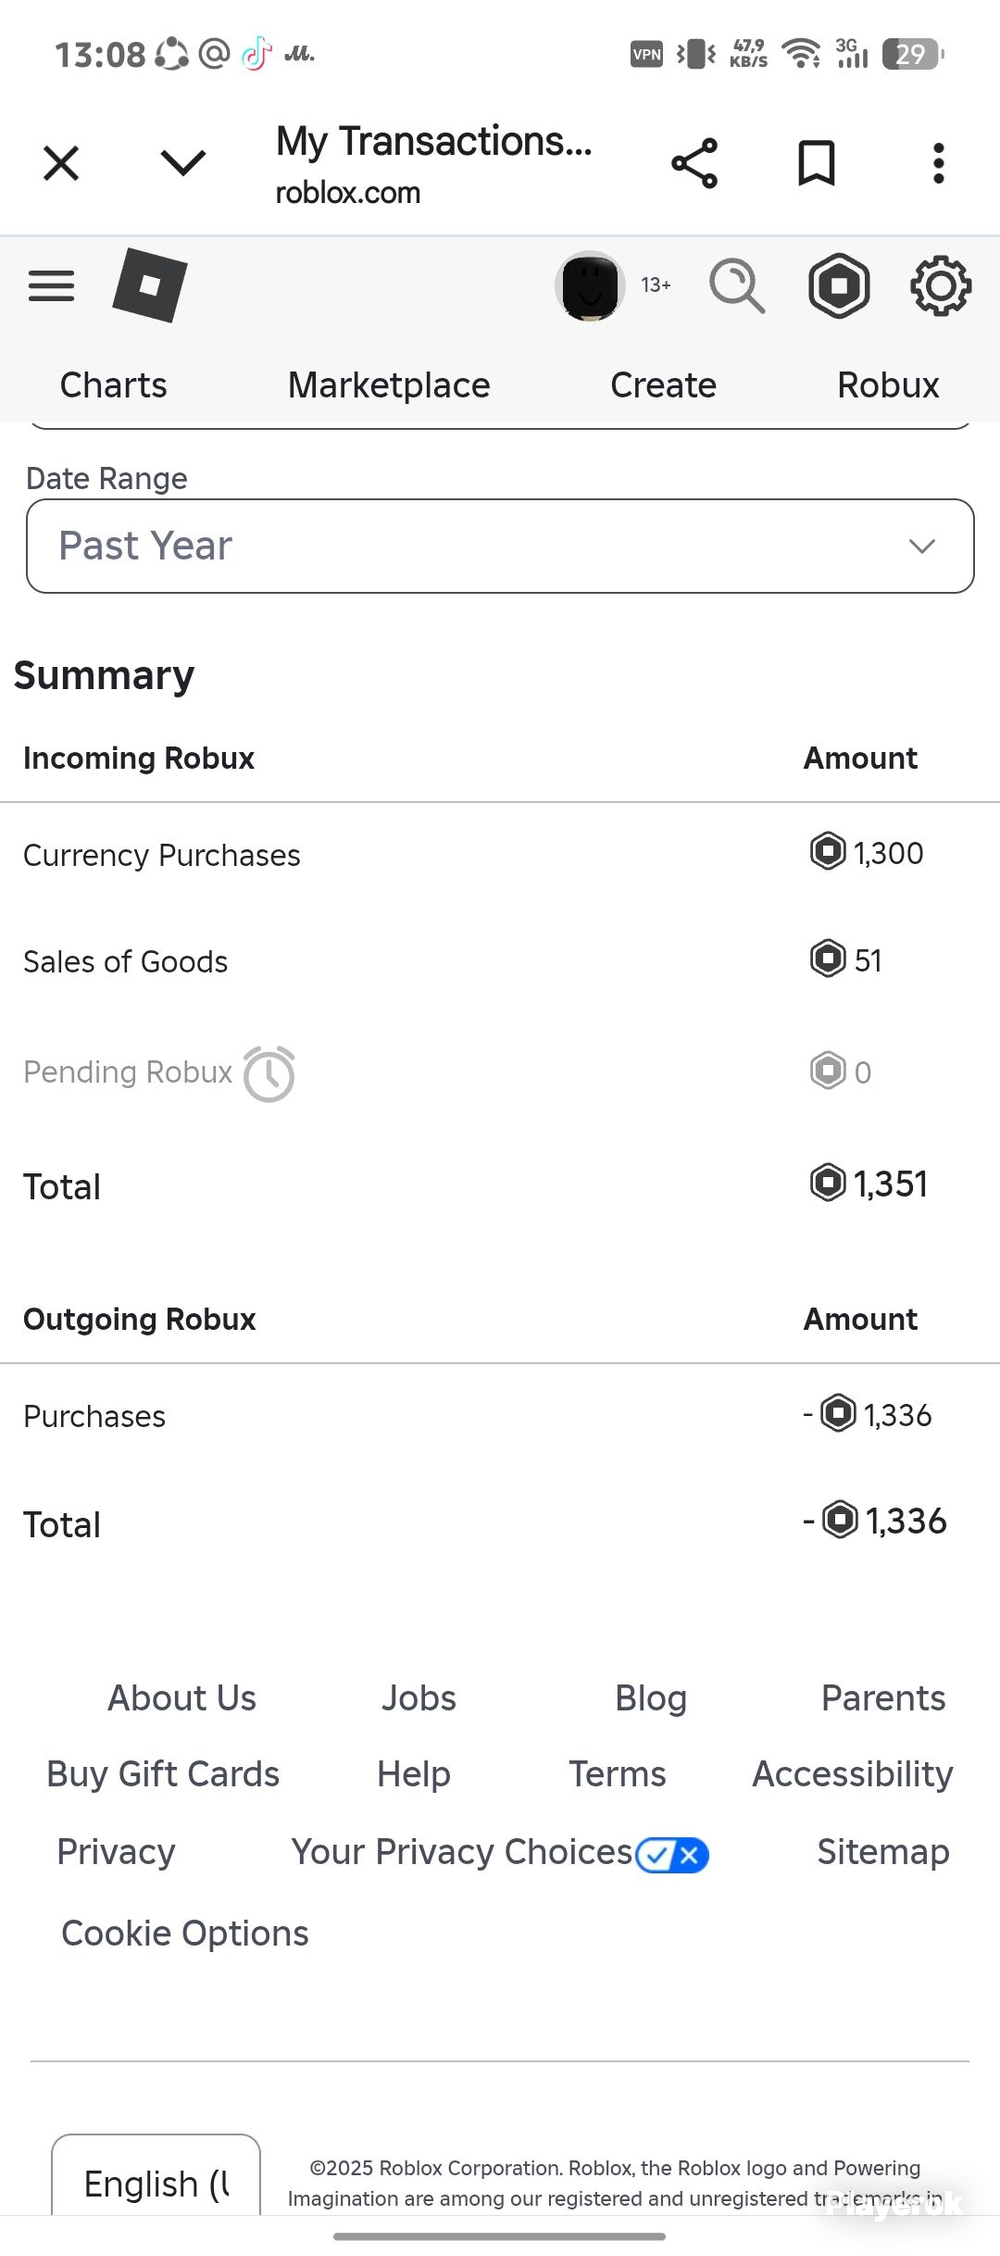Switch to the Marketplace tab
This screenshot has height=2256, width=1000.
pyautogui.click(x=389, y=385)
